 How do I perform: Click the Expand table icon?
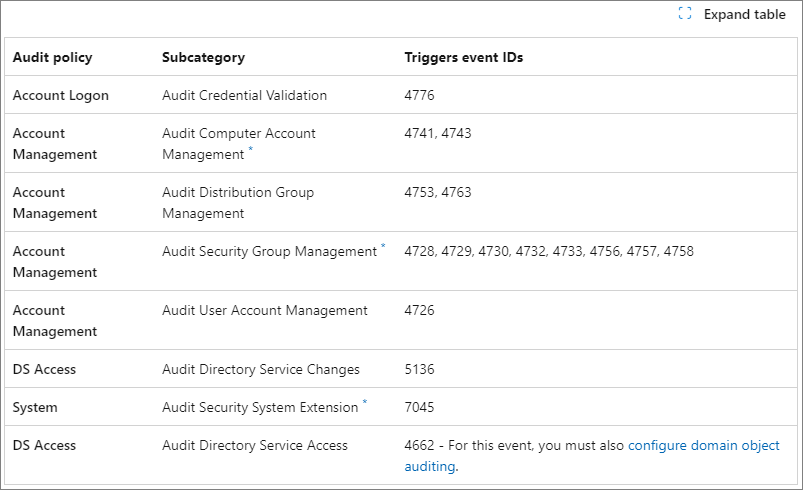click(x=685, y=14)
